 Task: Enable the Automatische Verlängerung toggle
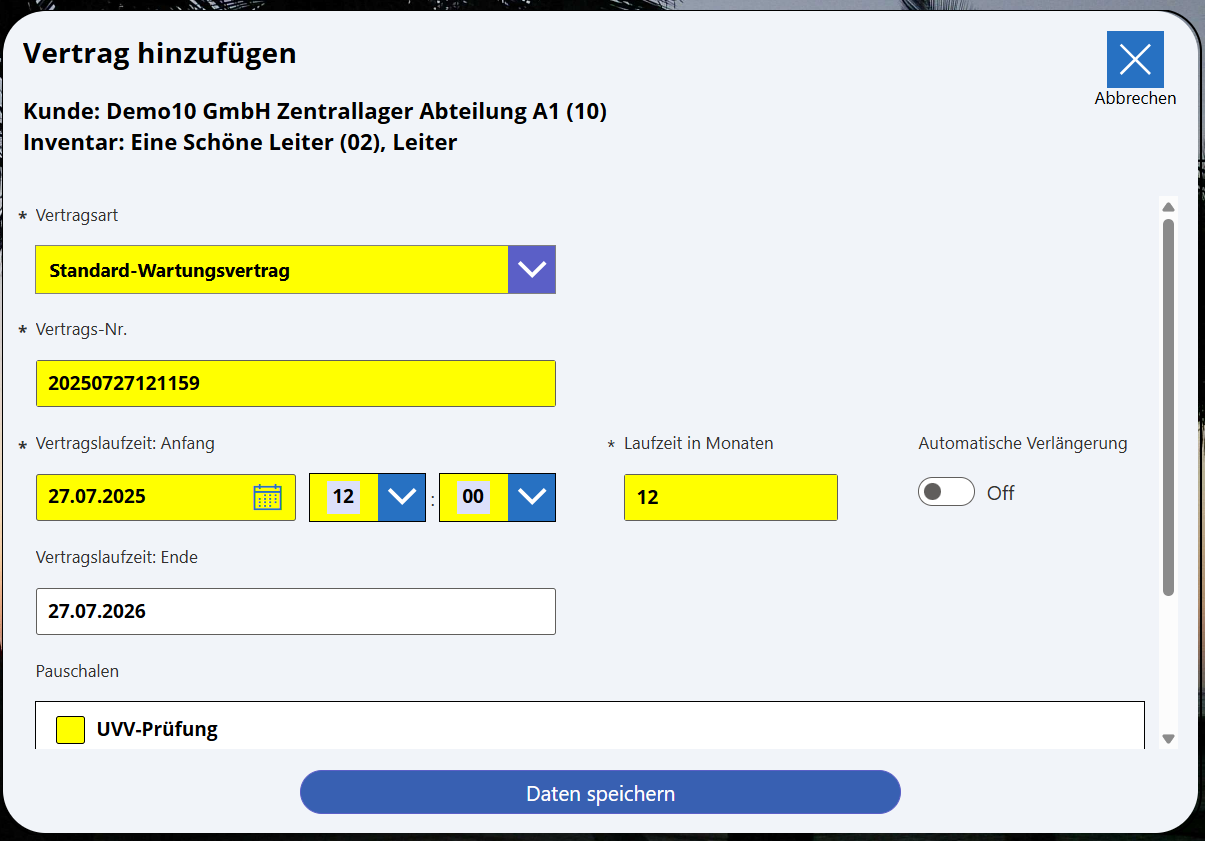945,492
